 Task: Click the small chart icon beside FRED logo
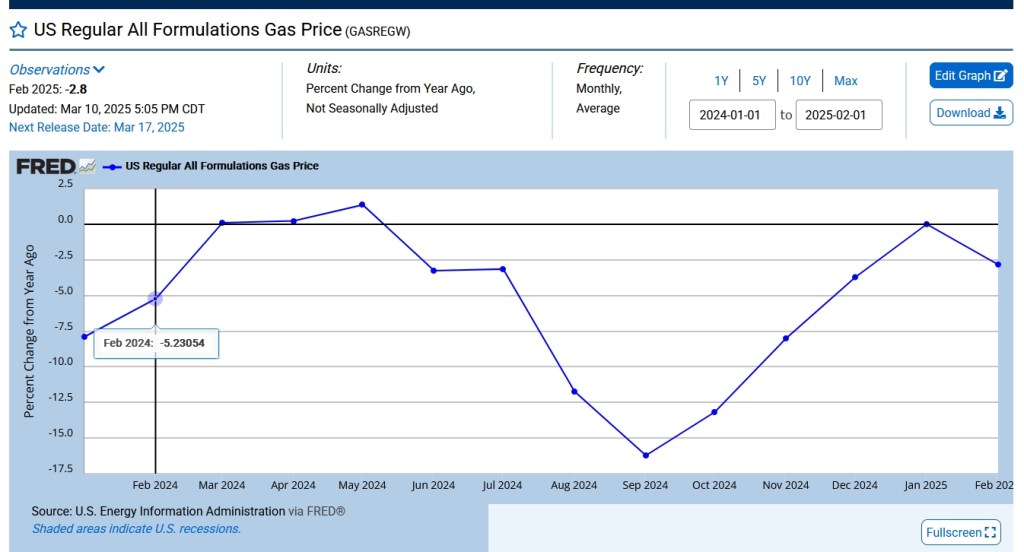pos(88,166)
